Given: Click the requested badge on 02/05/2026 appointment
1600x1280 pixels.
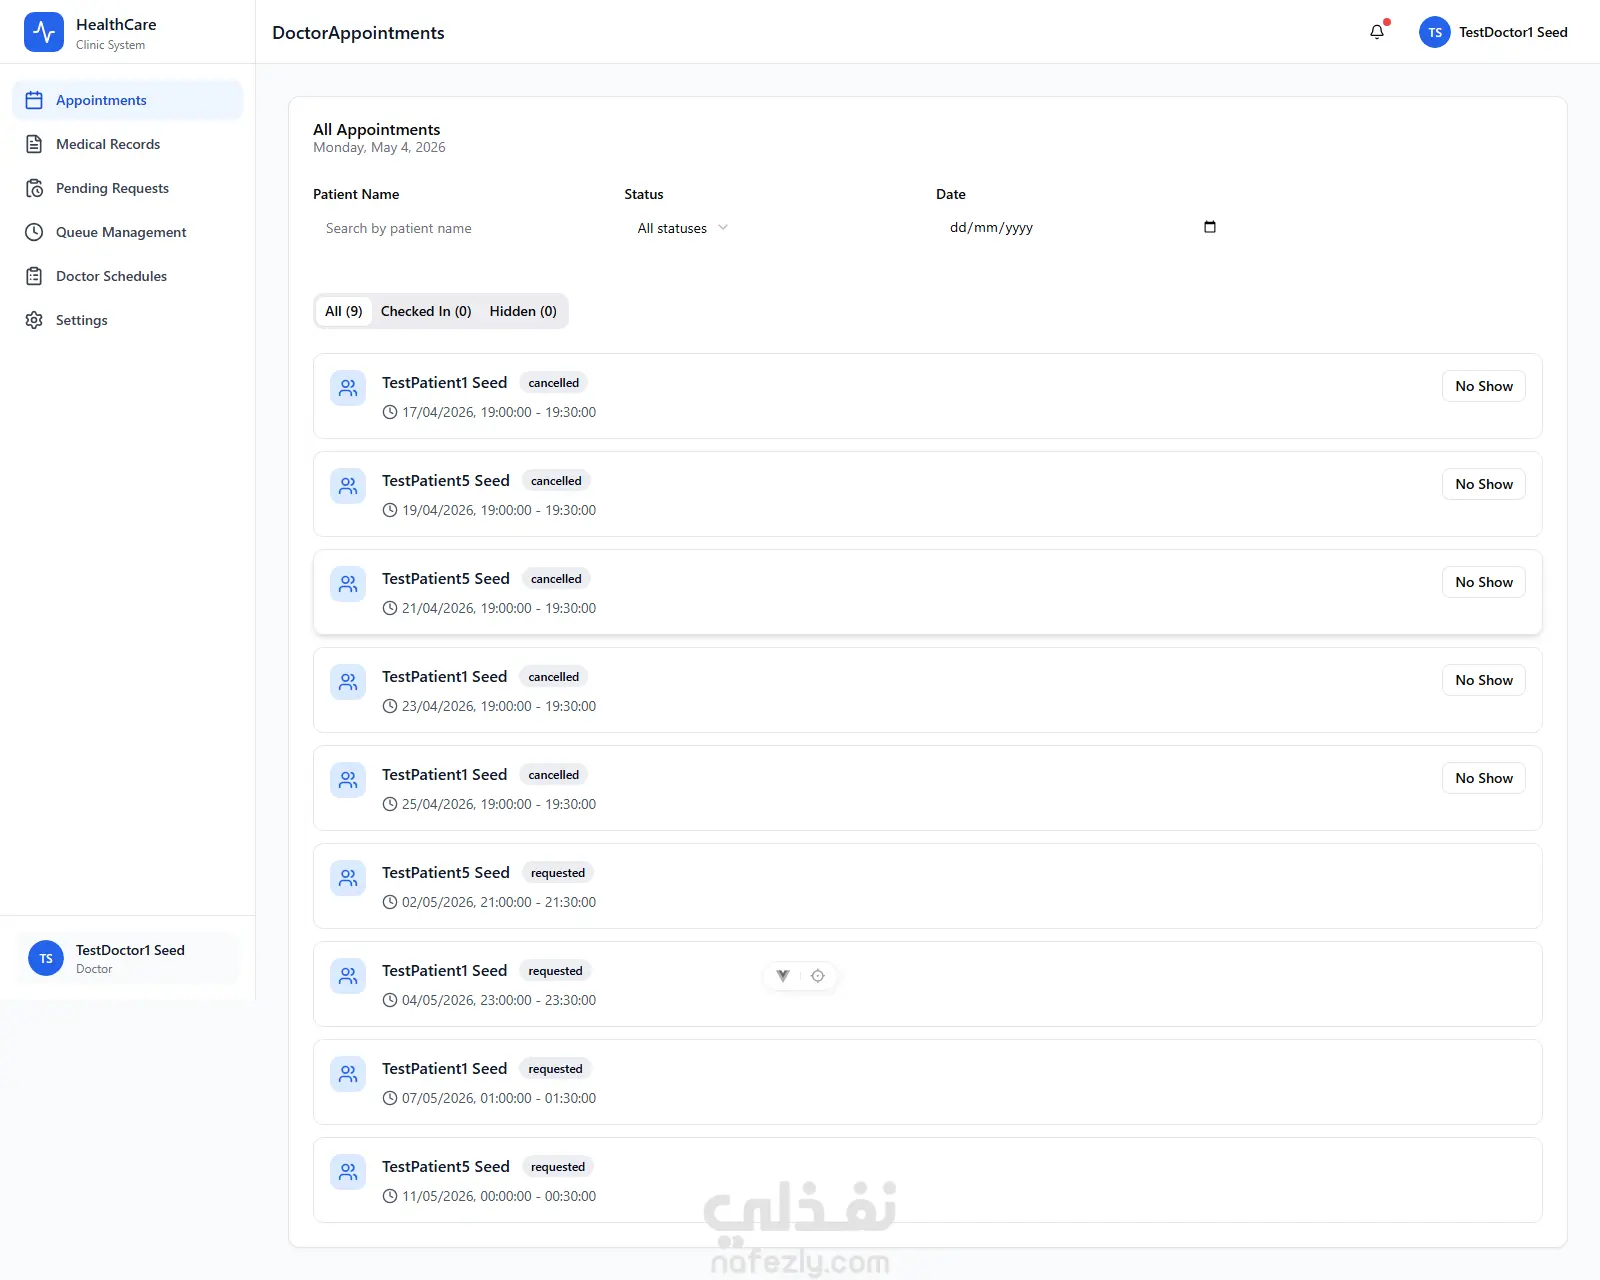Looking at the screenshot, I should (558, 873).
